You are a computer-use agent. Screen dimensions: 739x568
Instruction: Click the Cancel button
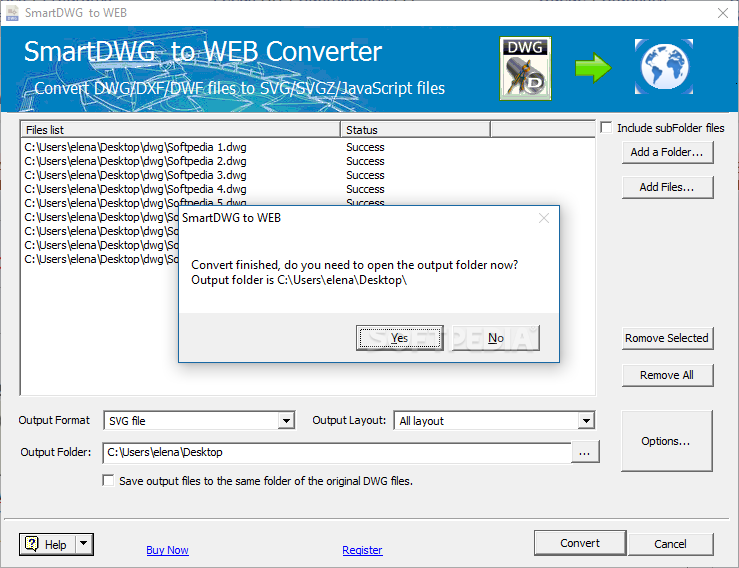click(670, 544)
